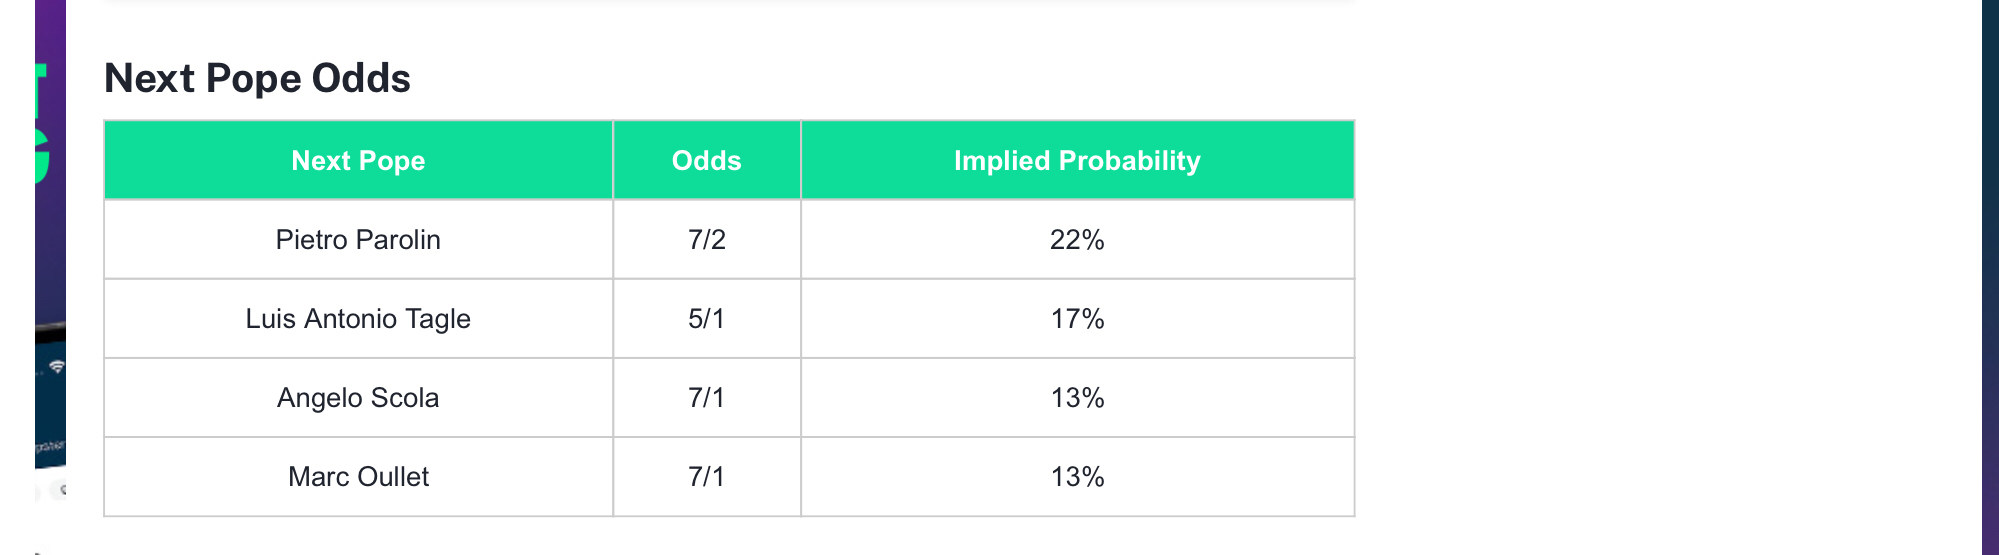The height and width of the screenshot is (555, 1999).
Task: Select the Angelo Scola name cell
Action: [x=358, y=398]
